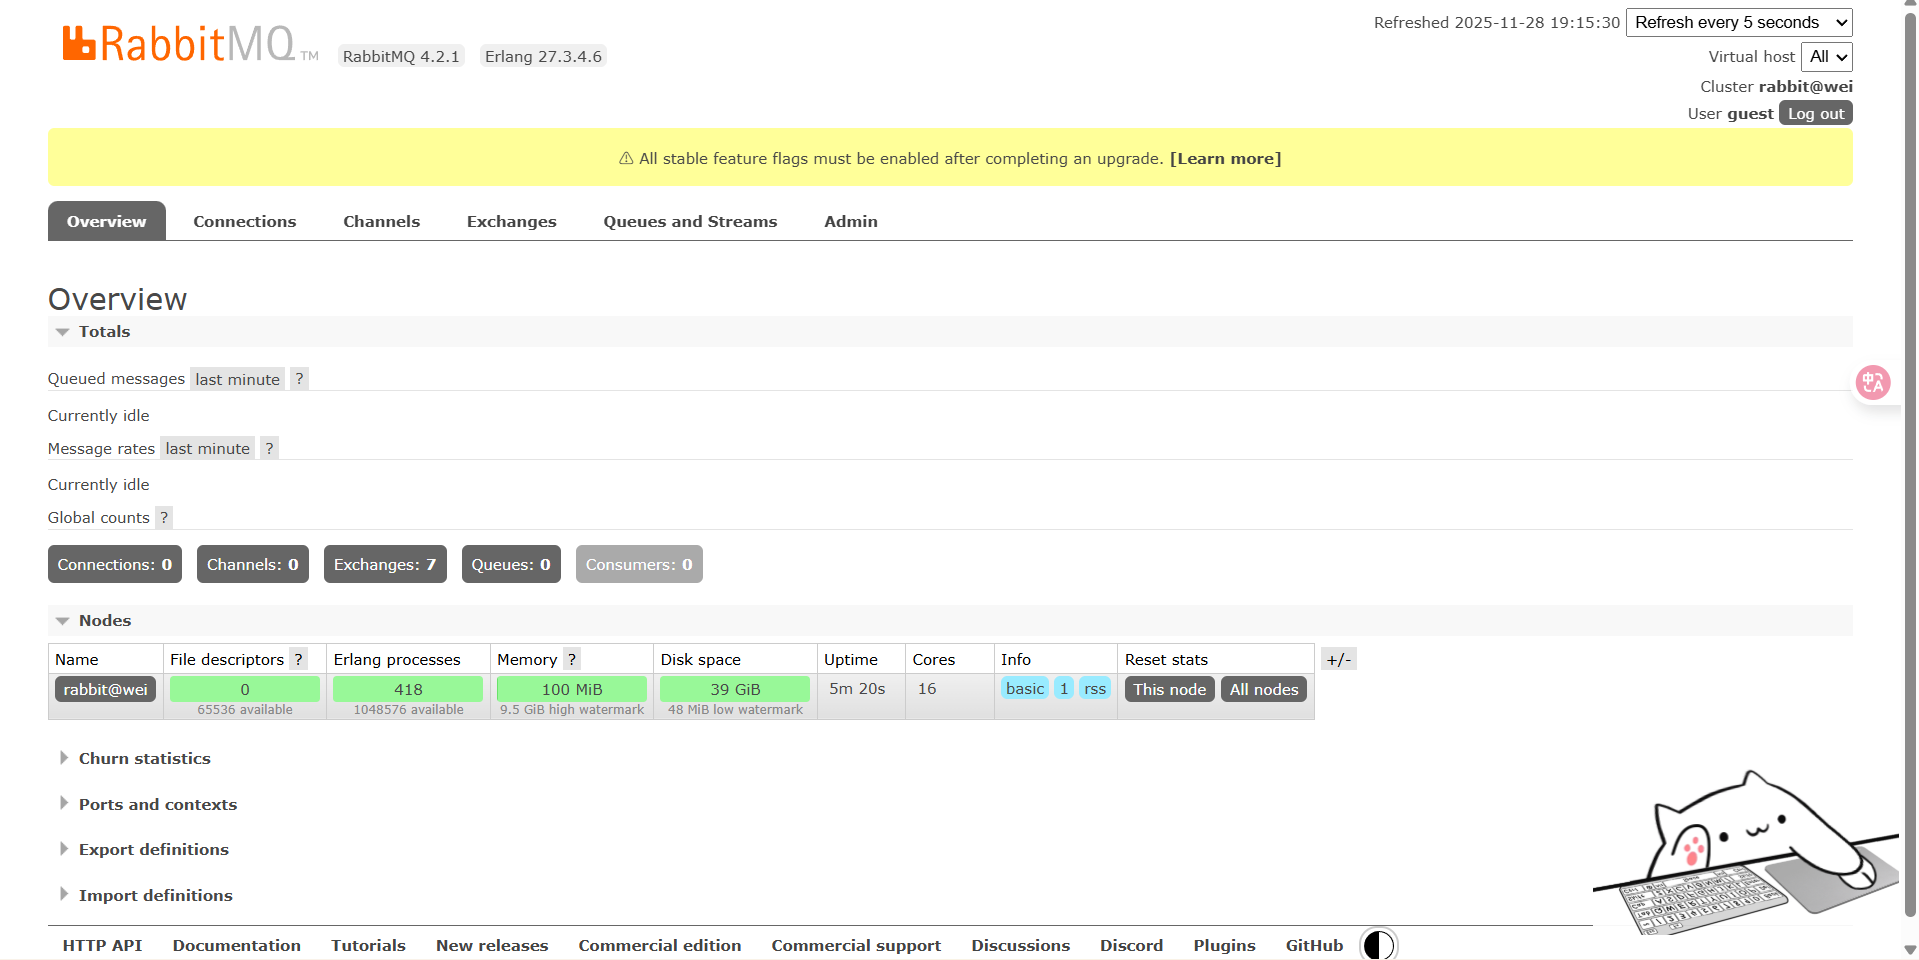Image resolution: width=1919 pixels, height=960 pixels.
Task: Open Queues and Streams tab
Action: (x=690, y=221)
